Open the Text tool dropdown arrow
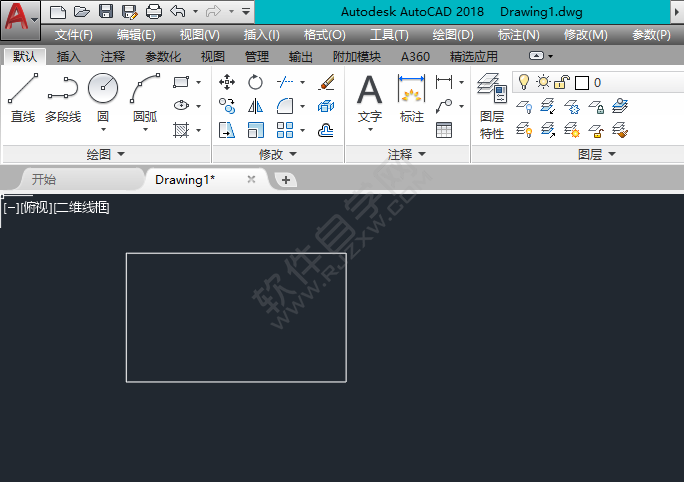The width and height of the screenshot is (684, 482). pyautogui.click(x=370, y=130)
